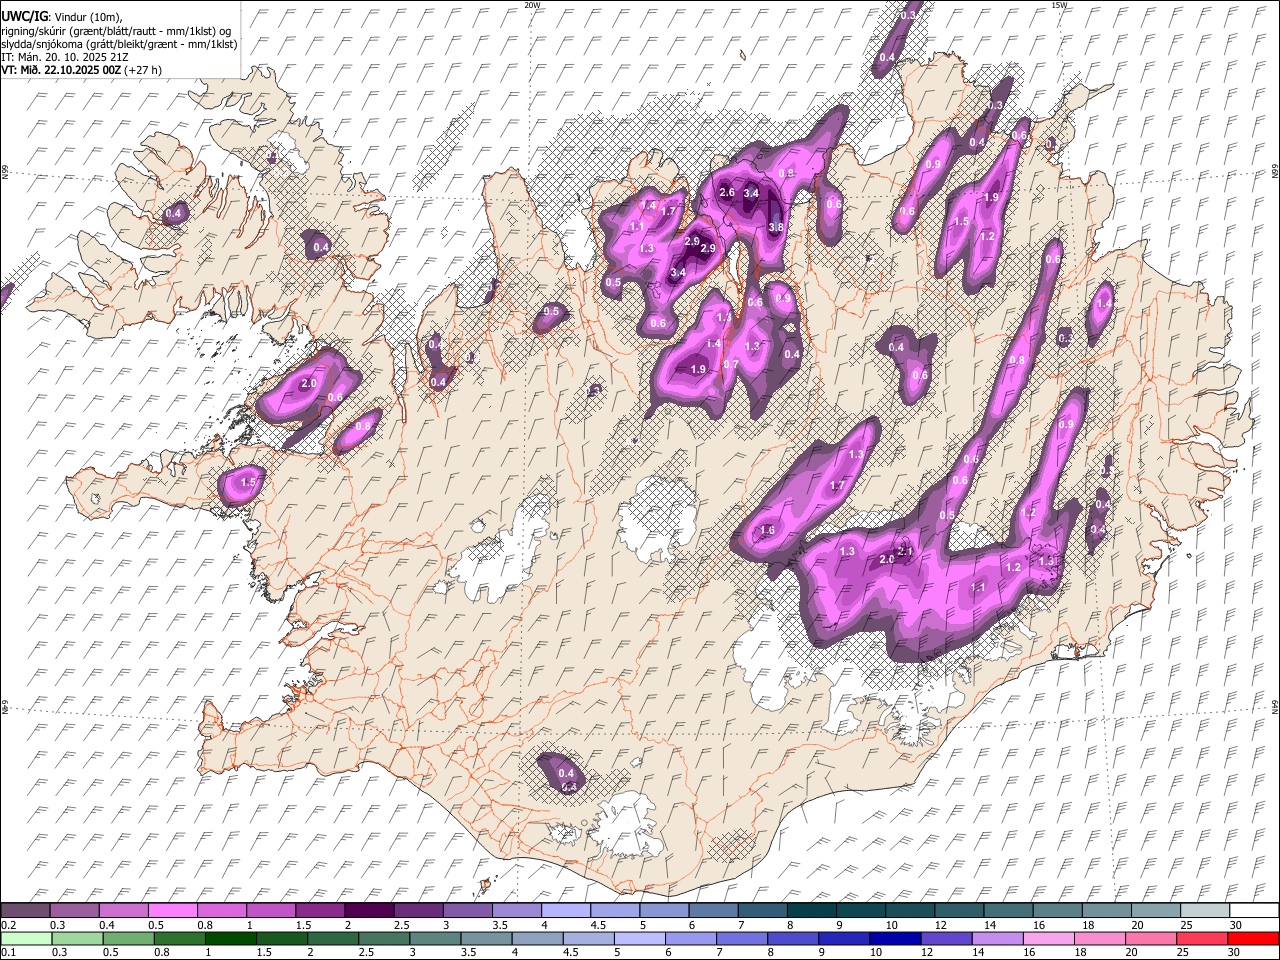This screenshot has height=960, width=1280.
Task: Click the 6 periwinkle swatch in lower legend row
Action: pos(690,939)
